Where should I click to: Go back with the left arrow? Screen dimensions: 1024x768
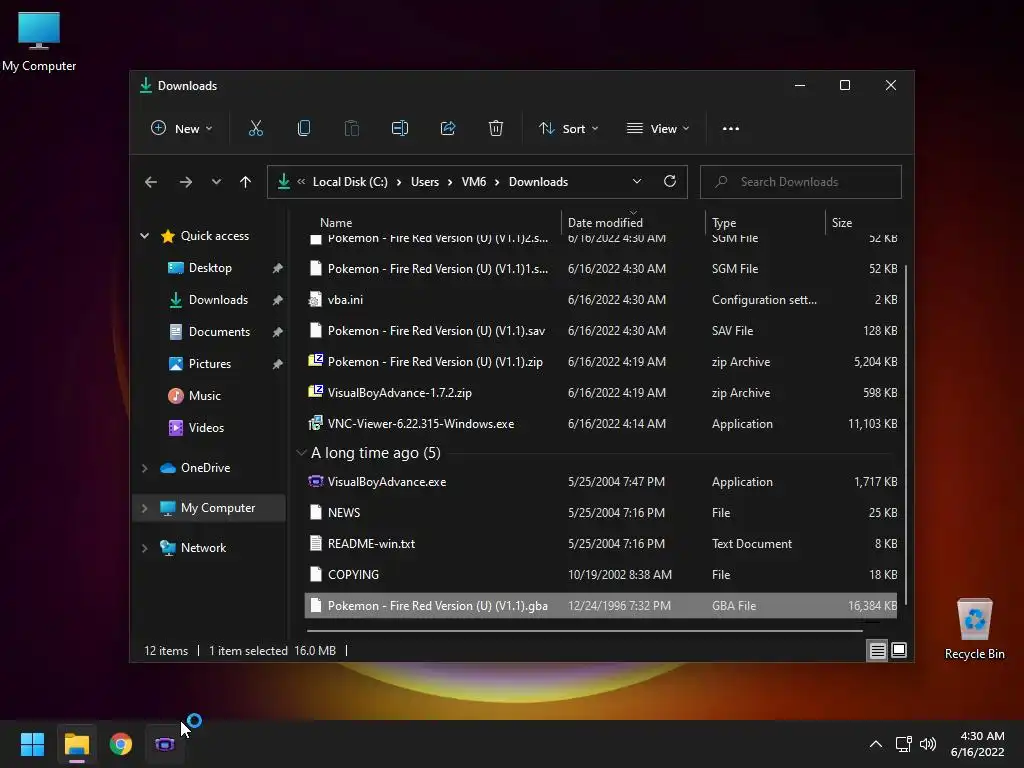point(151,182)
